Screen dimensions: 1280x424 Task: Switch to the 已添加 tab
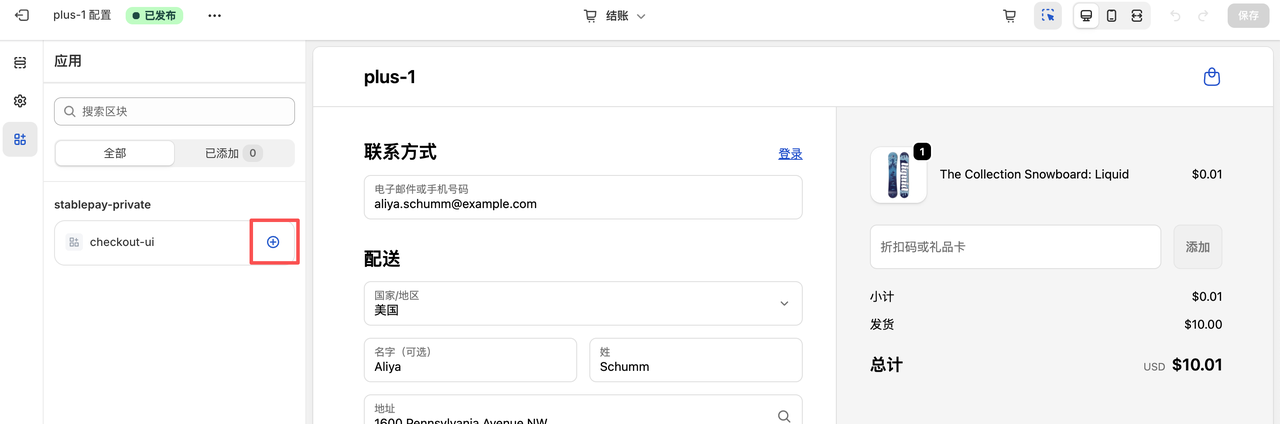click(x=233, y=153)
